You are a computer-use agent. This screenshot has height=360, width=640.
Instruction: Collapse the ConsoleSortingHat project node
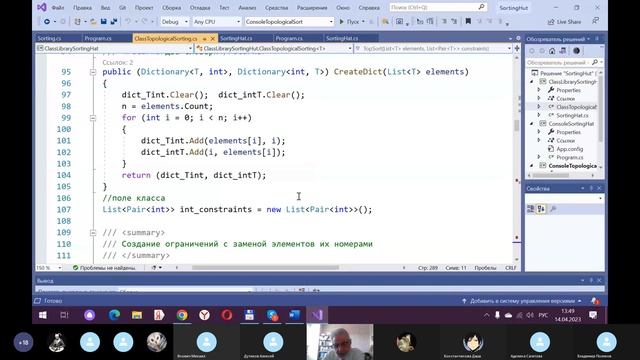[532, 124]
